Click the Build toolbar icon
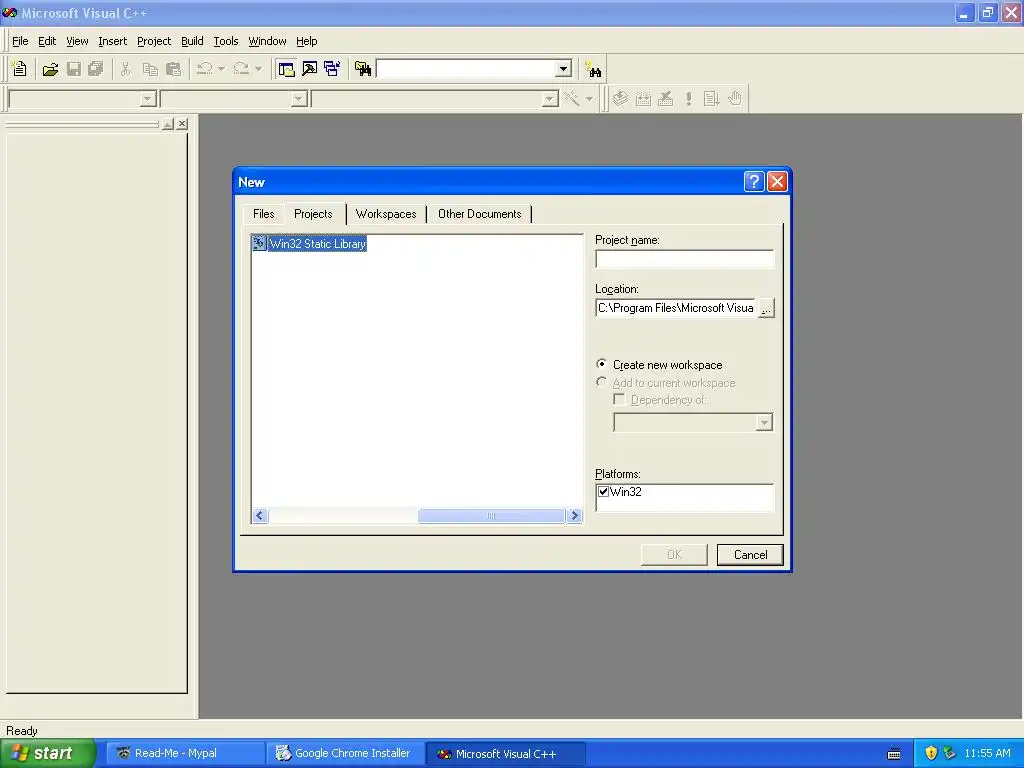Screen dimensions: 1024x768 tap(643, 99)
